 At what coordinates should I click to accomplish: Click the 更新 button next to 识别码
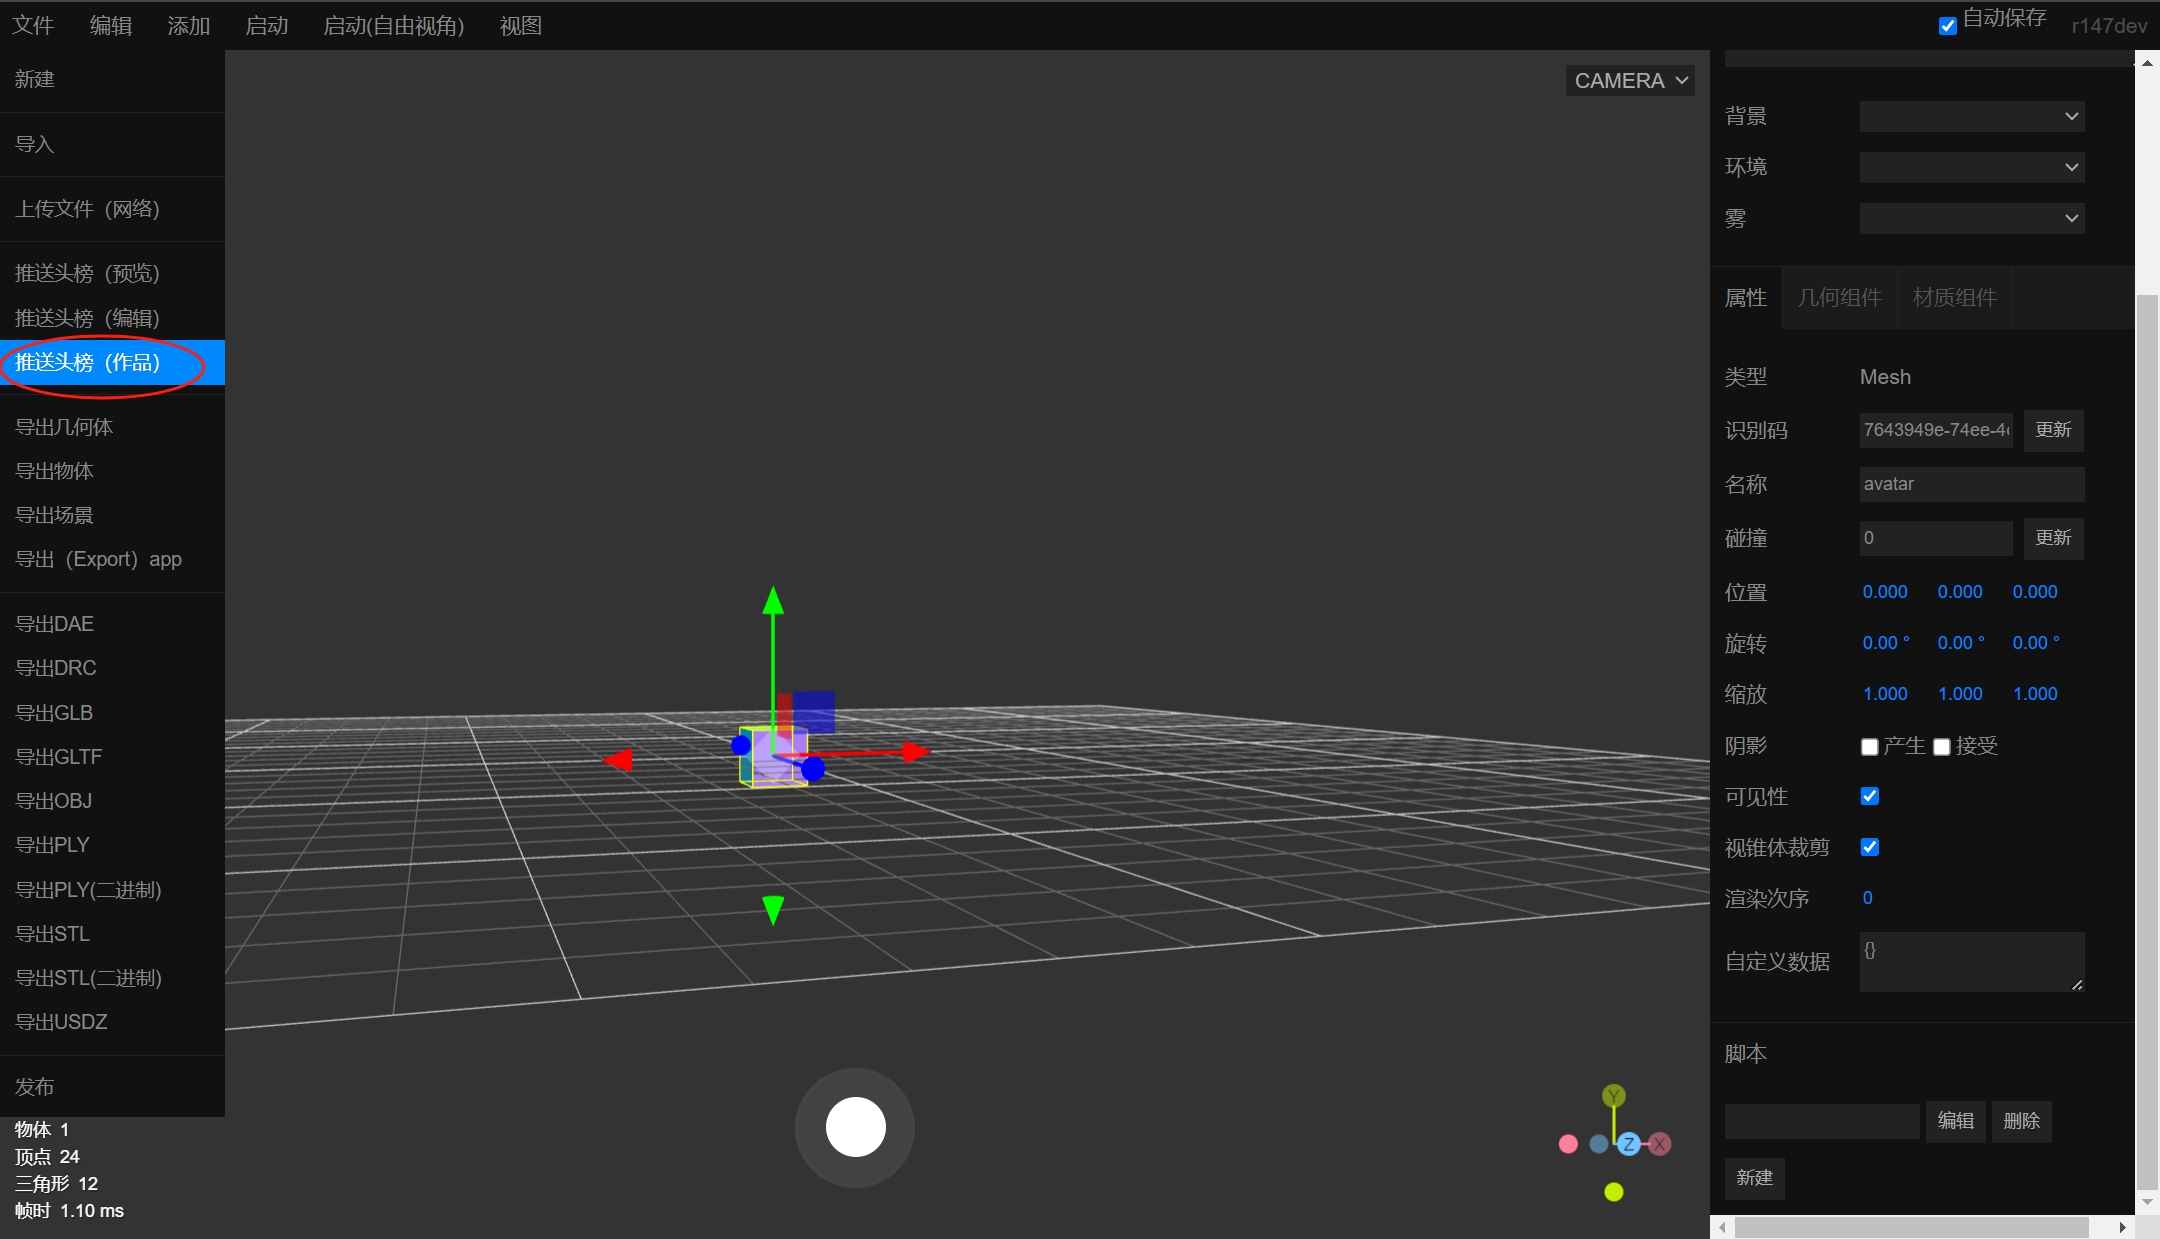(2055, 429)
